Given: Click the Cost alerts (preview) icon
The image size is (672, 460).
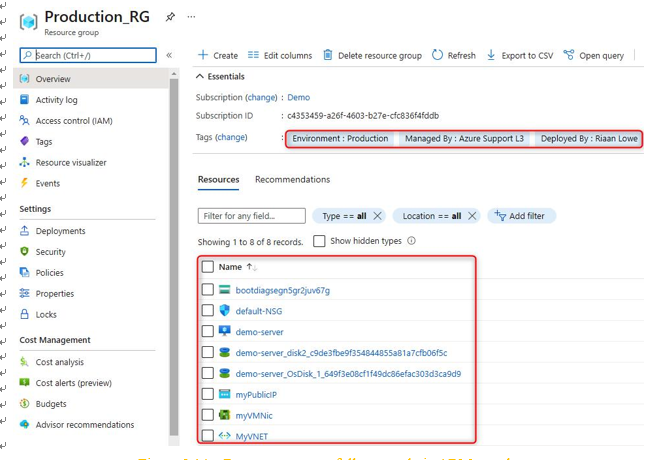Looking at the screenshot, I should (24, 382).
